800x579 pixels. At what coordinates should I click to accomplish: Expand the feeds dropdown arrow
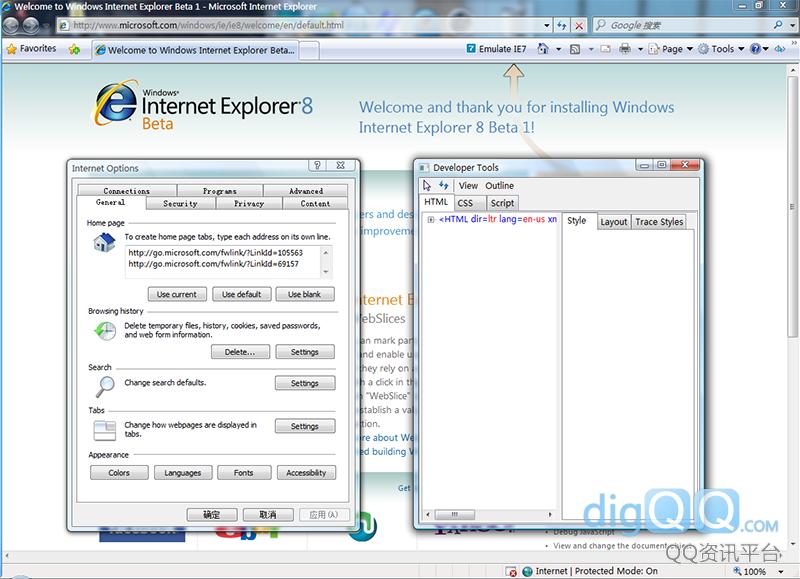591,49
